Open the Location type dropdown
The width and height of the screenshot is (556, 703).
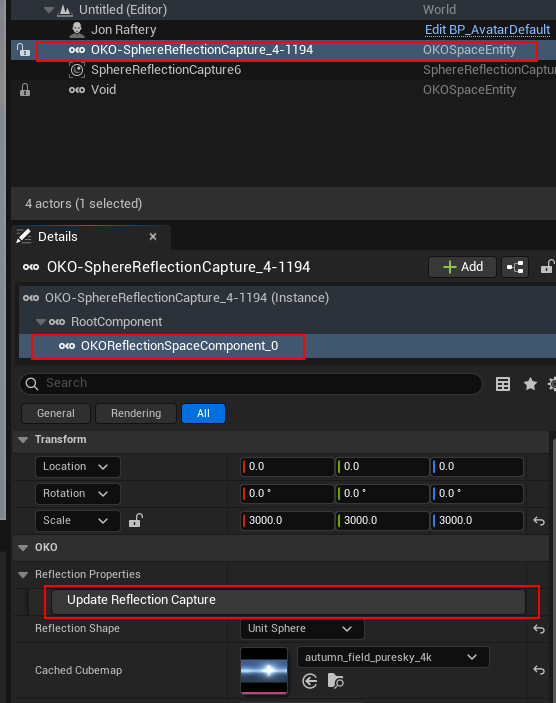pyautogui.click(x=78, y=467)
